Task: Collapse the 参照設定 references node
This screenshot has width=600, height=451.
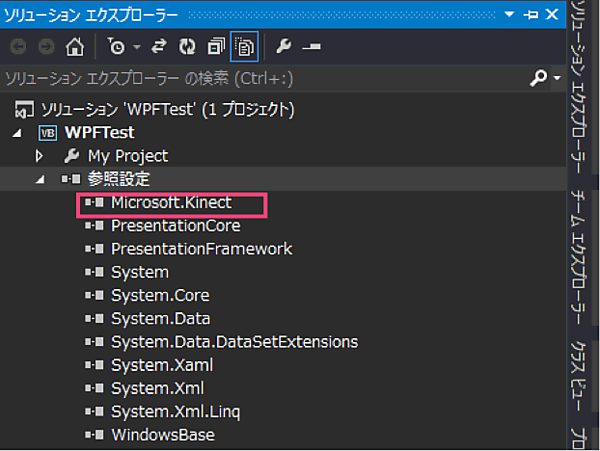Action: coord(40,179)
